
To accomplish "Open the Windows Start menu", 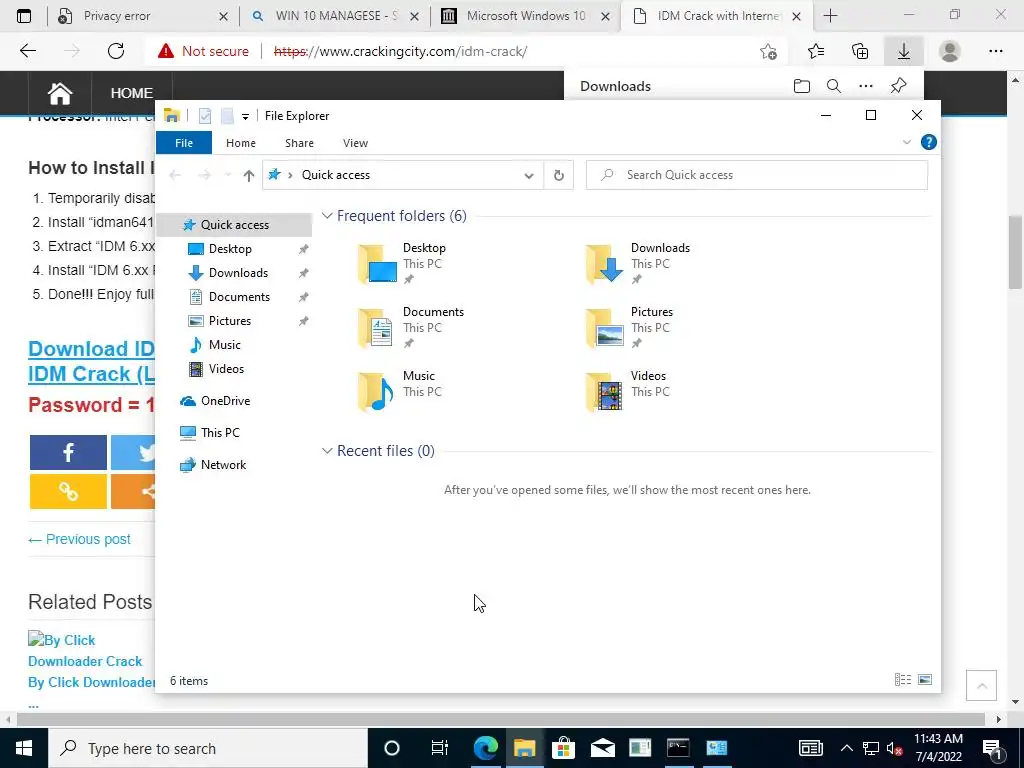I will 24,748.
